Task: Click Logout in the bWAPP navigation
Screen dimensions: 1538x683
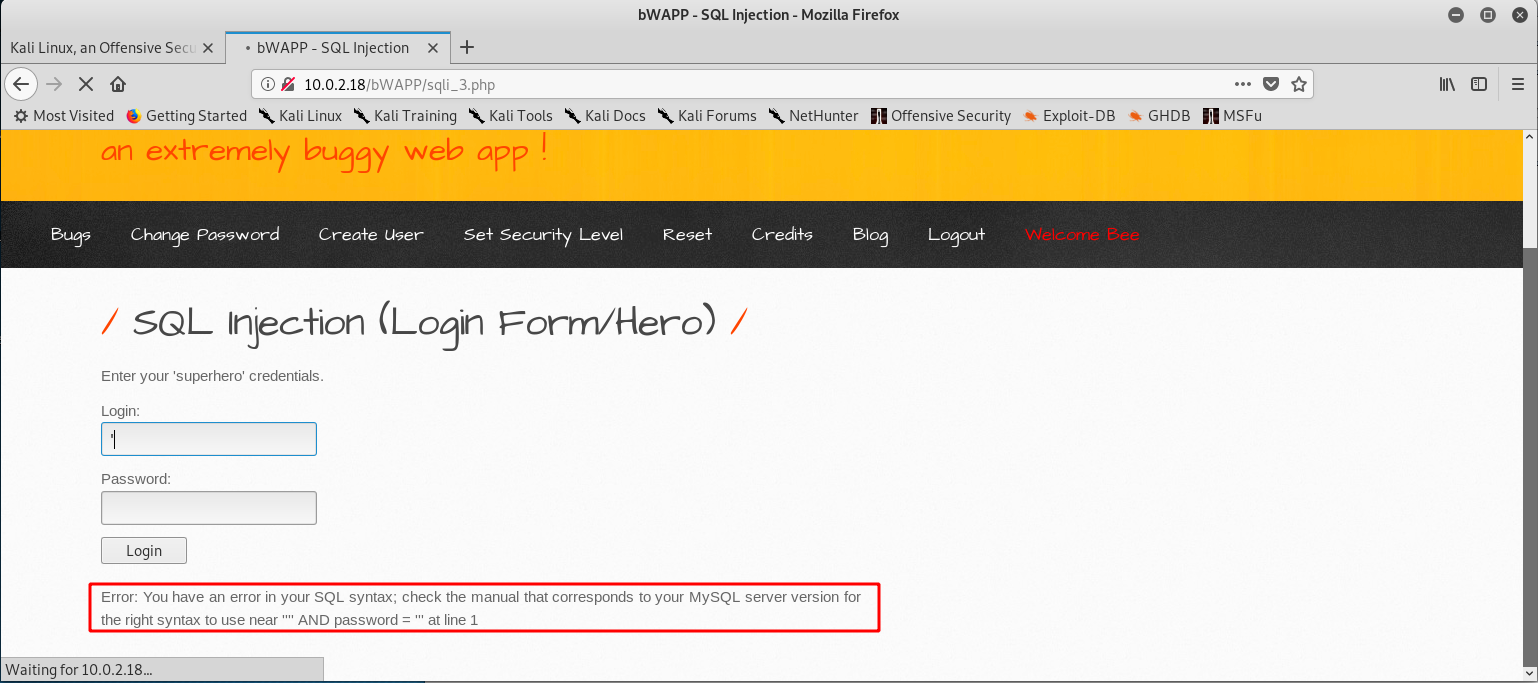Action: (956, 234)
